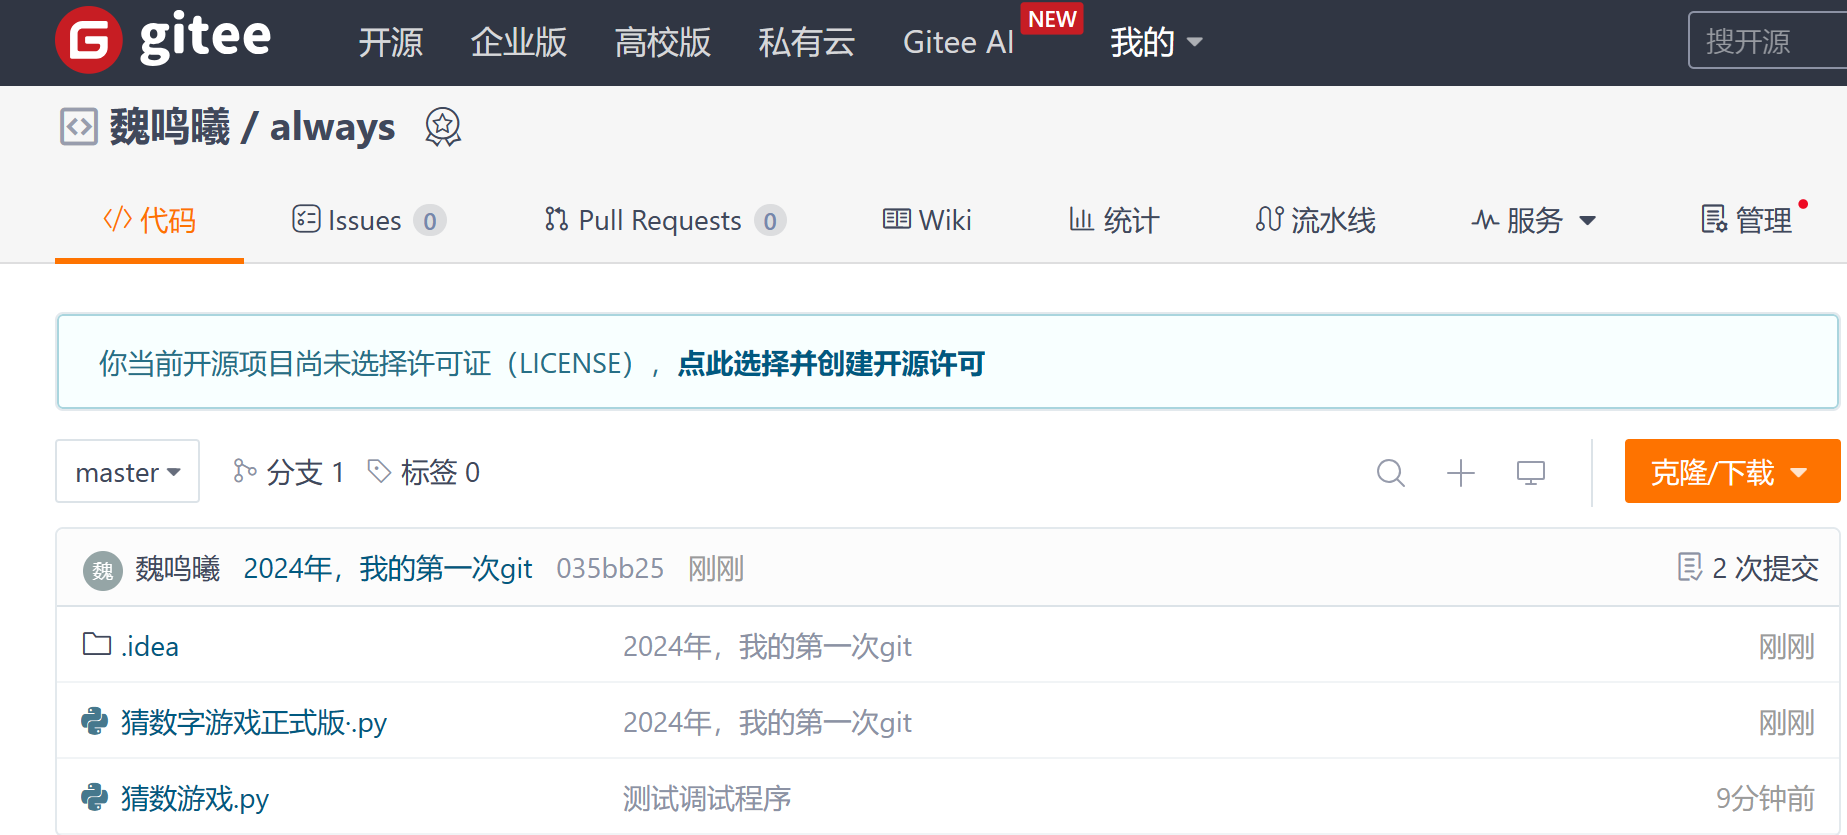Switch to the 代码 tab

150,220
